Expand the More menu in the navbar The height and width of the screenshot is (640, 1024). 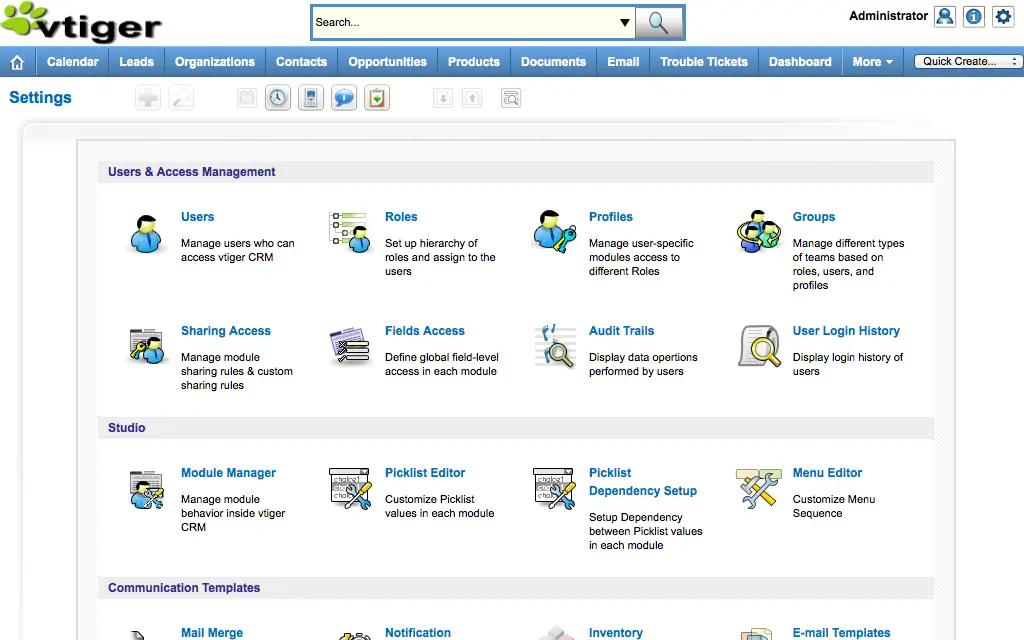871,61
